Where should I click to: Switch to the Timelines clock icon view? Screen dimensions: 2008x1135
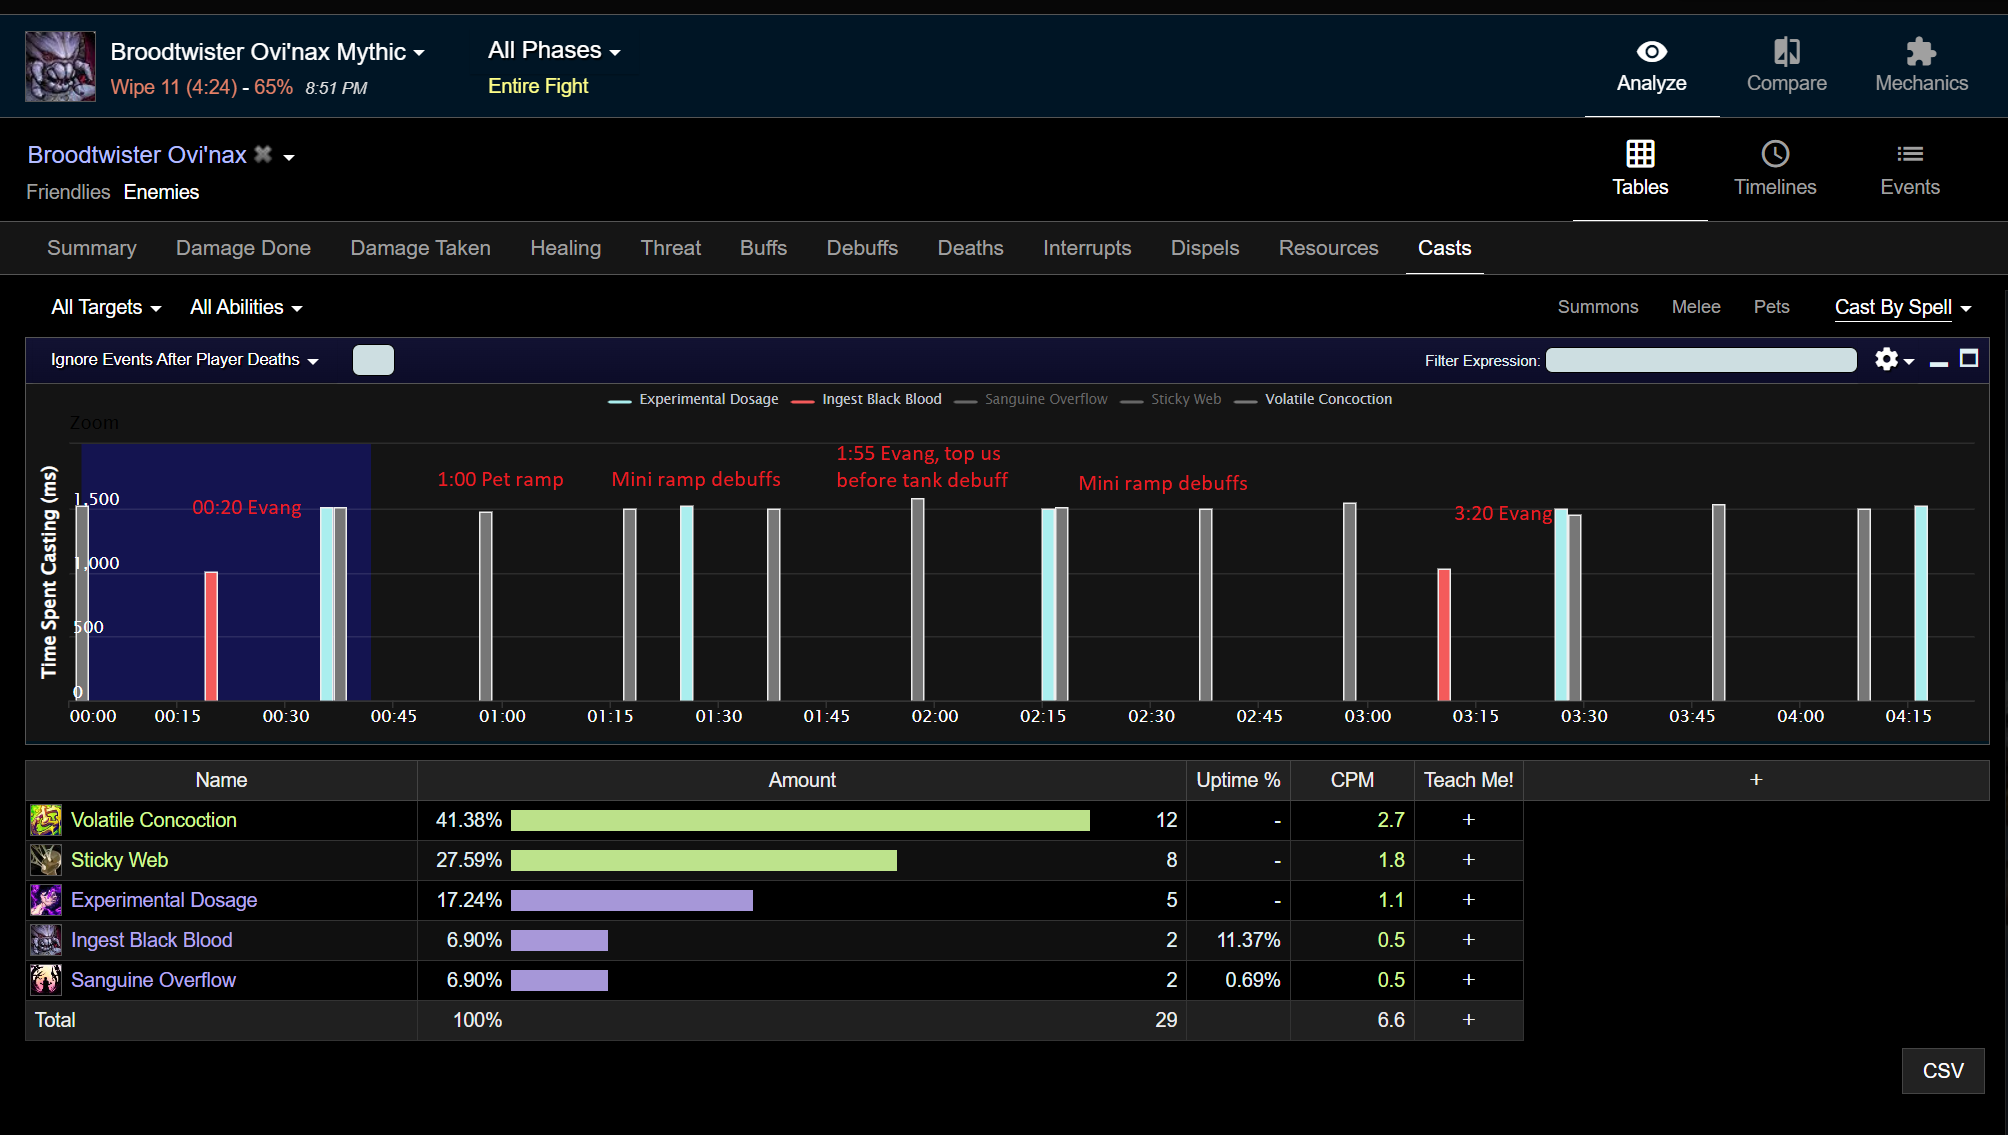tap(1774, 154)
